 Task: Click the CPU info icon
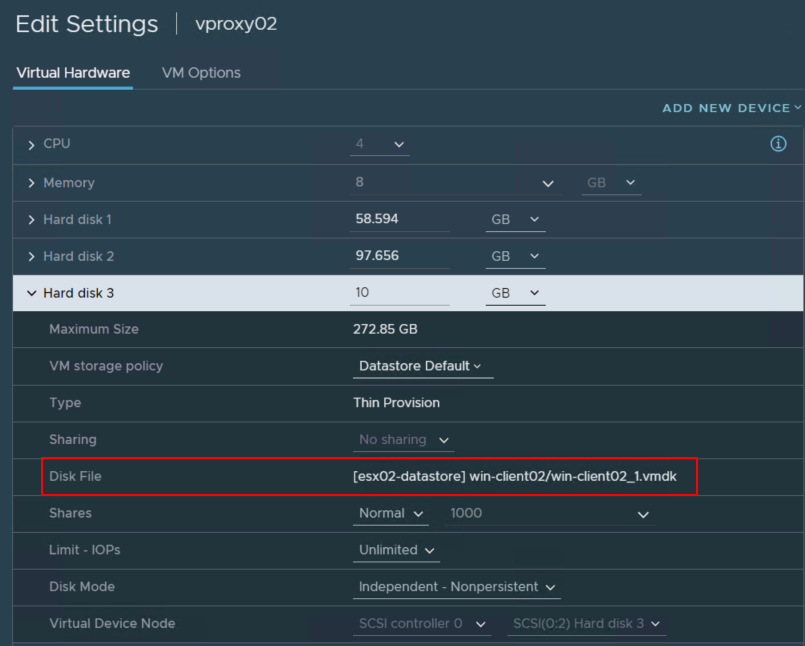click(778, 144)
